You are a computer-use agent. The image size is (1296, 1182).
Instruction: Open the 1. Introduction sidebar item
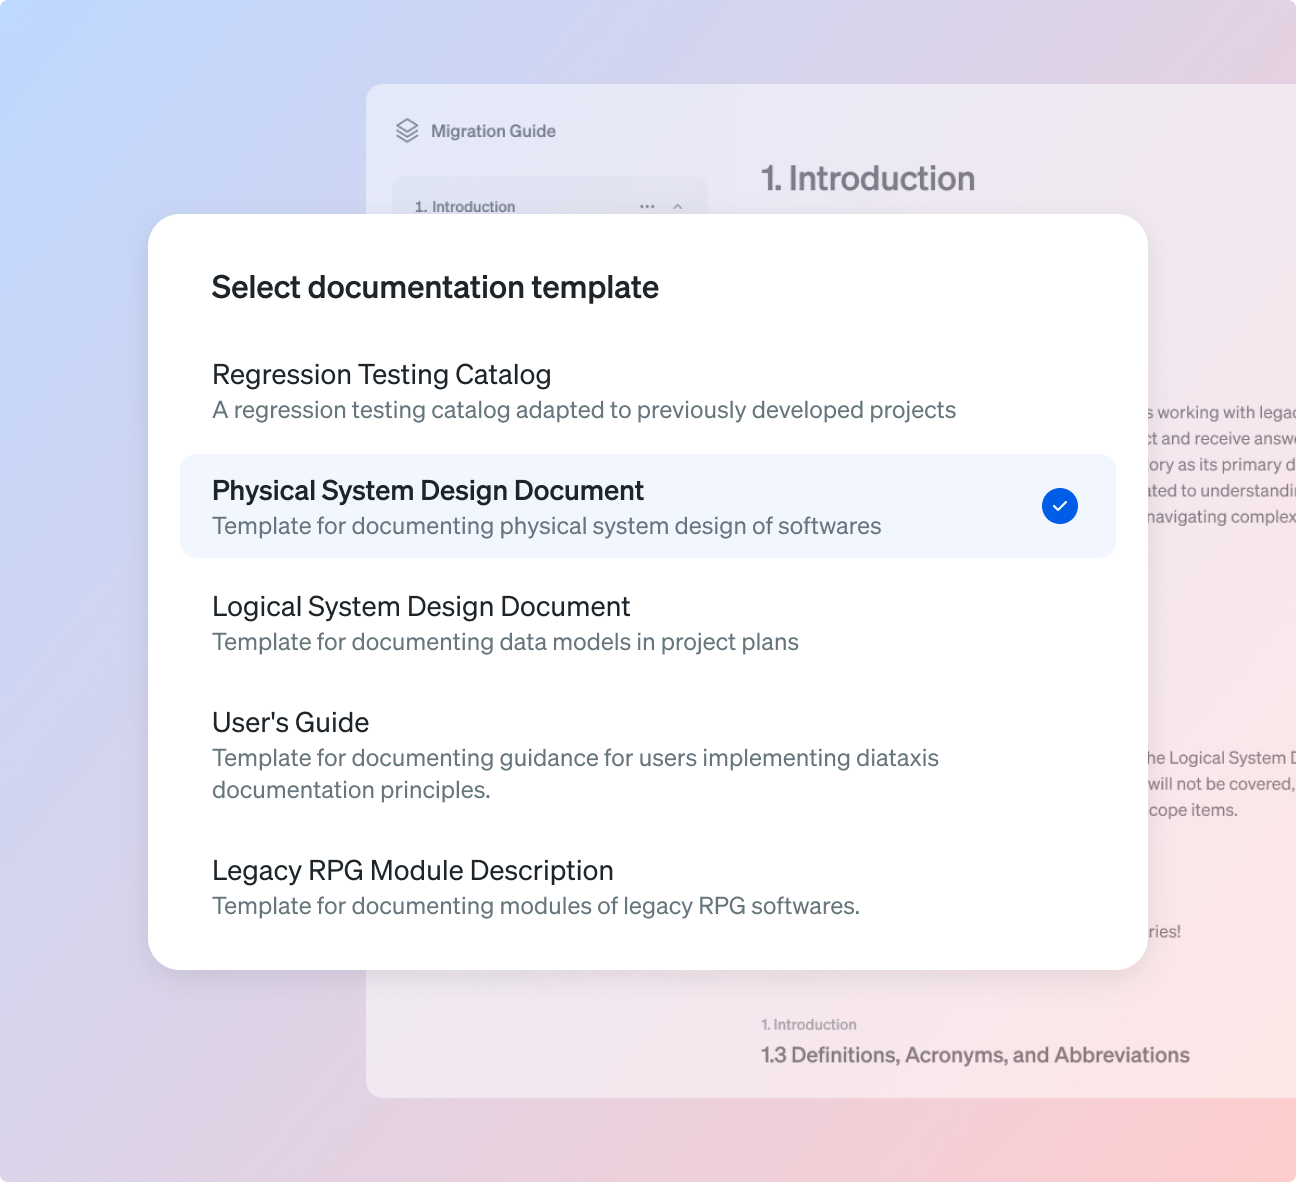(465, 207)
